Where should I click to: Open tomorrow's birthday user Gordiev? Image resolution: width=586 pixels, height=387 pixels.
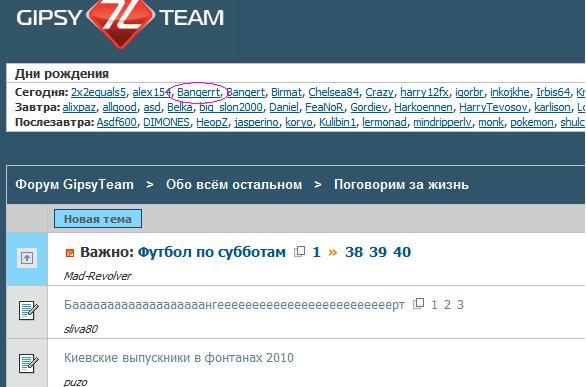[x=369, y=108]
